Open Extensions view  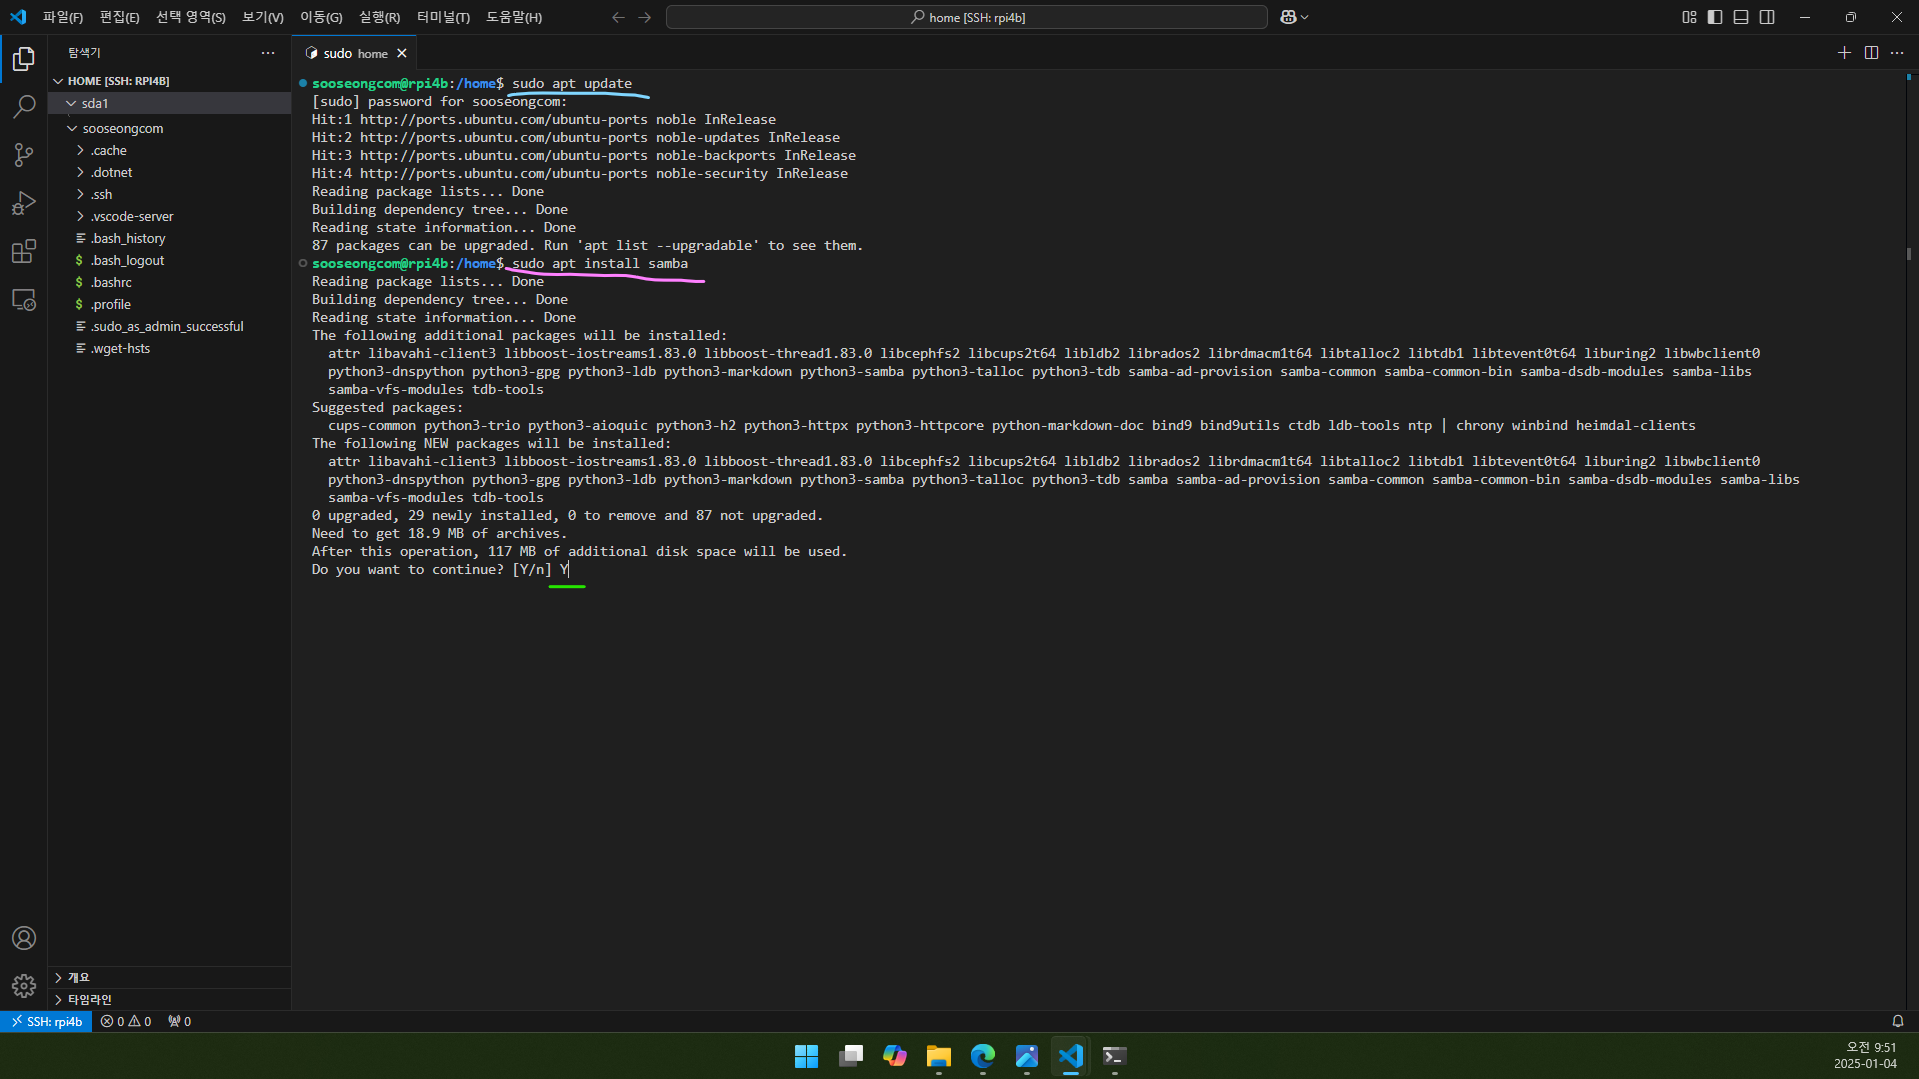[x=24, y=251]
